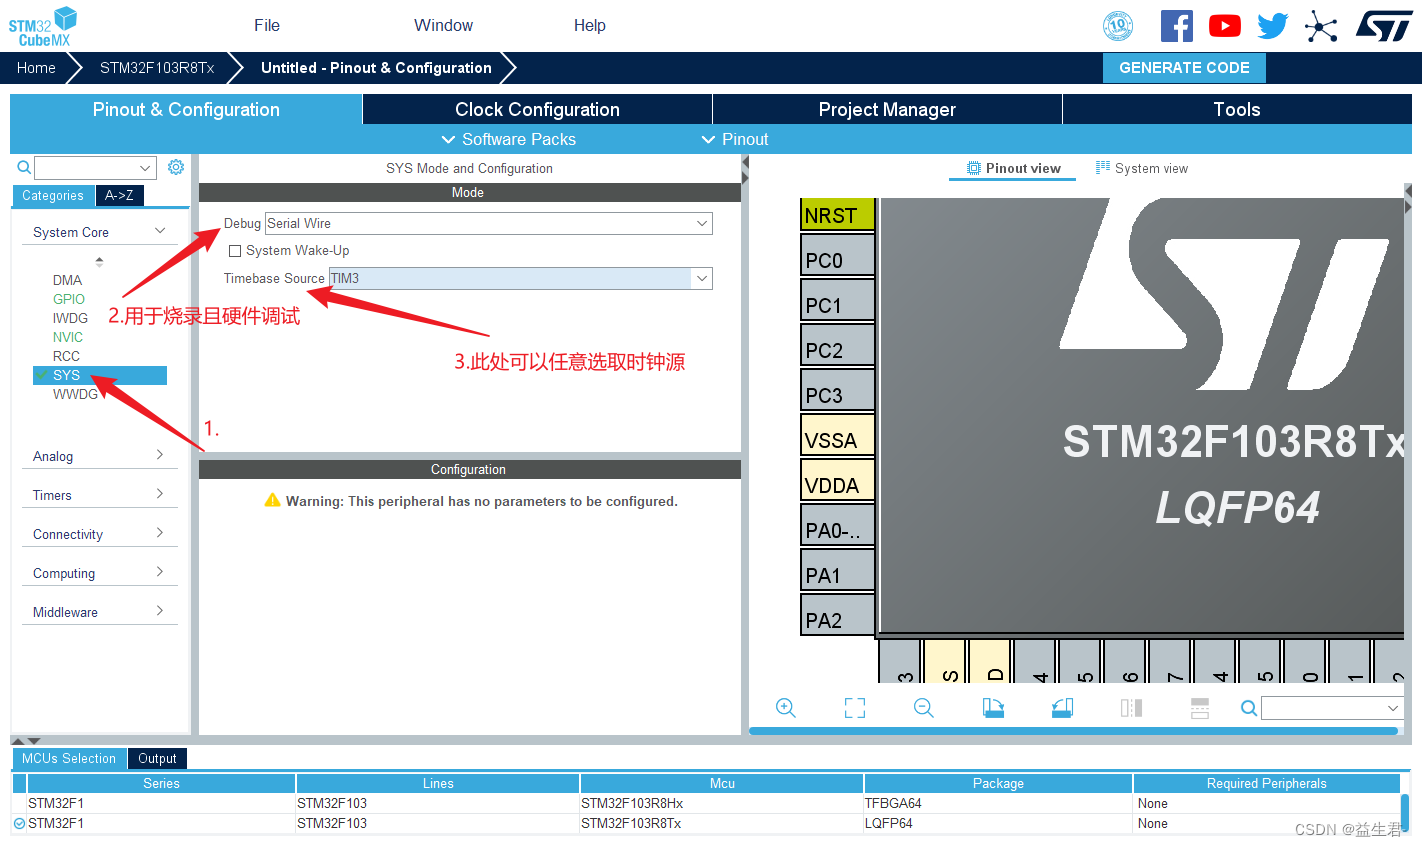Open the Software Packs dropdown

click(509, 139)
